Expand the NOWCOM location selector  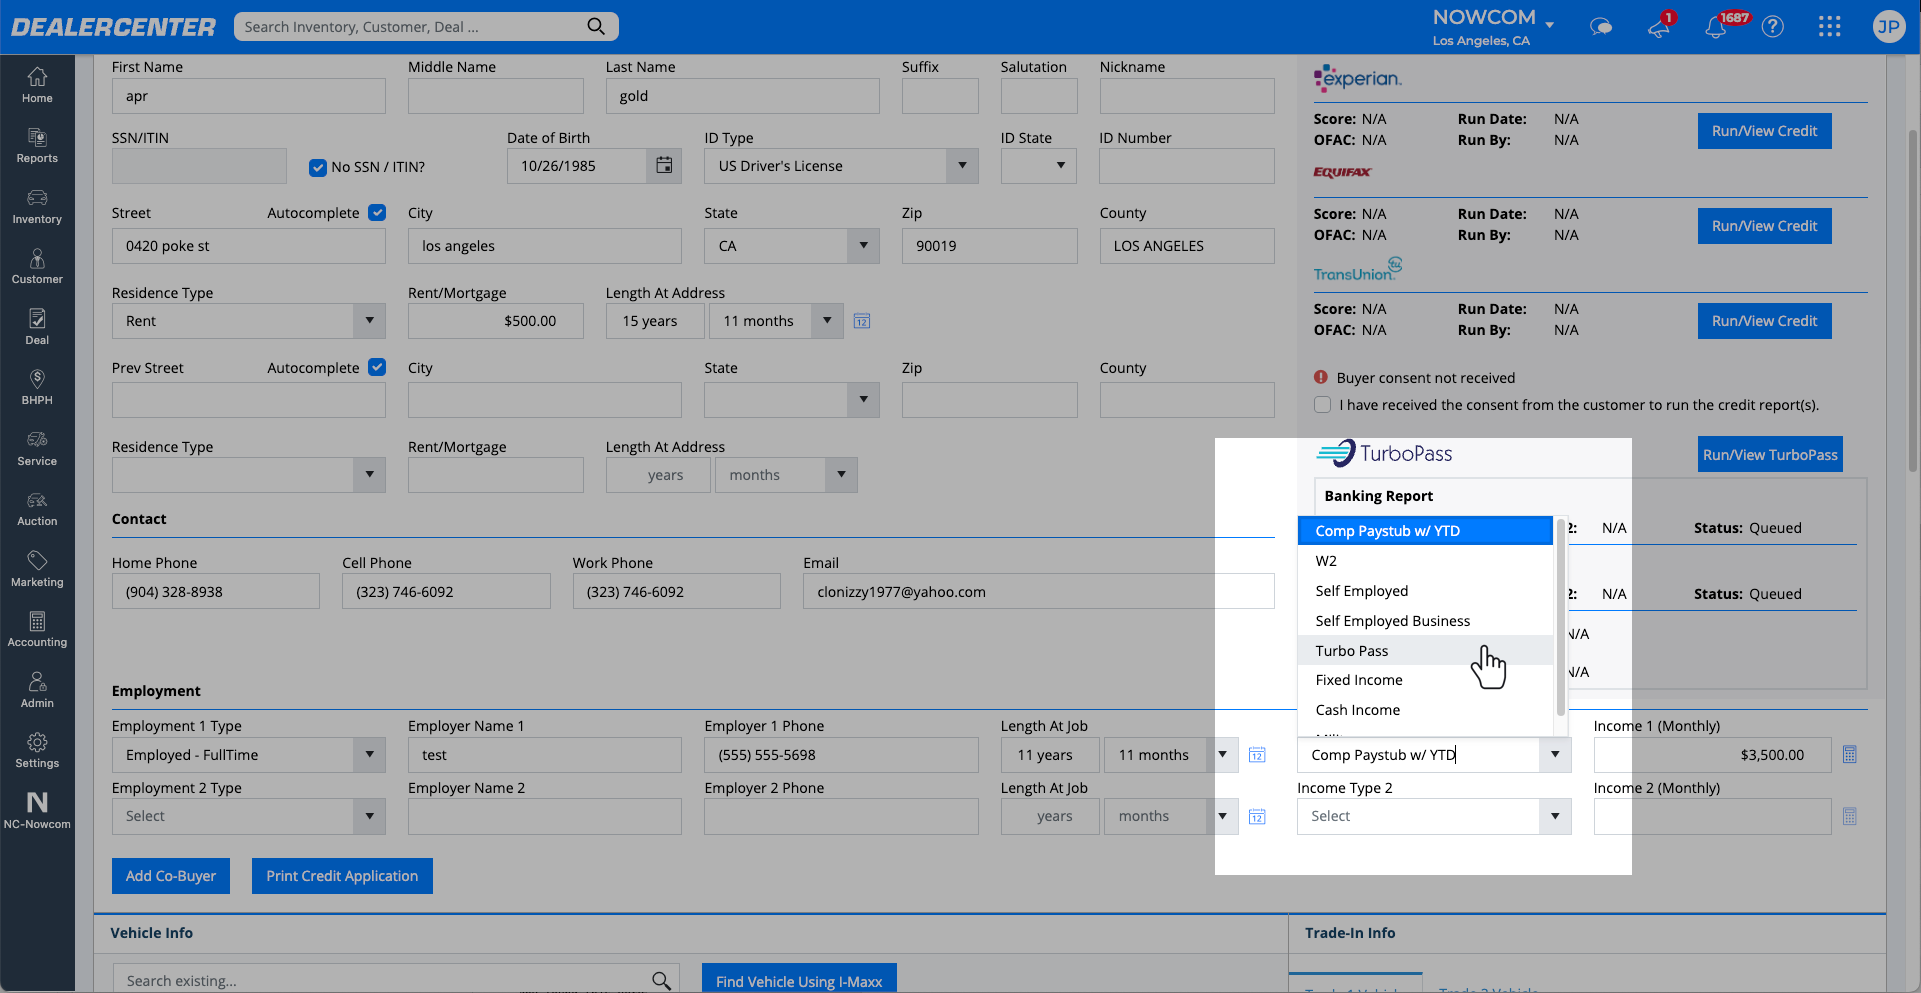point(1549,25)
